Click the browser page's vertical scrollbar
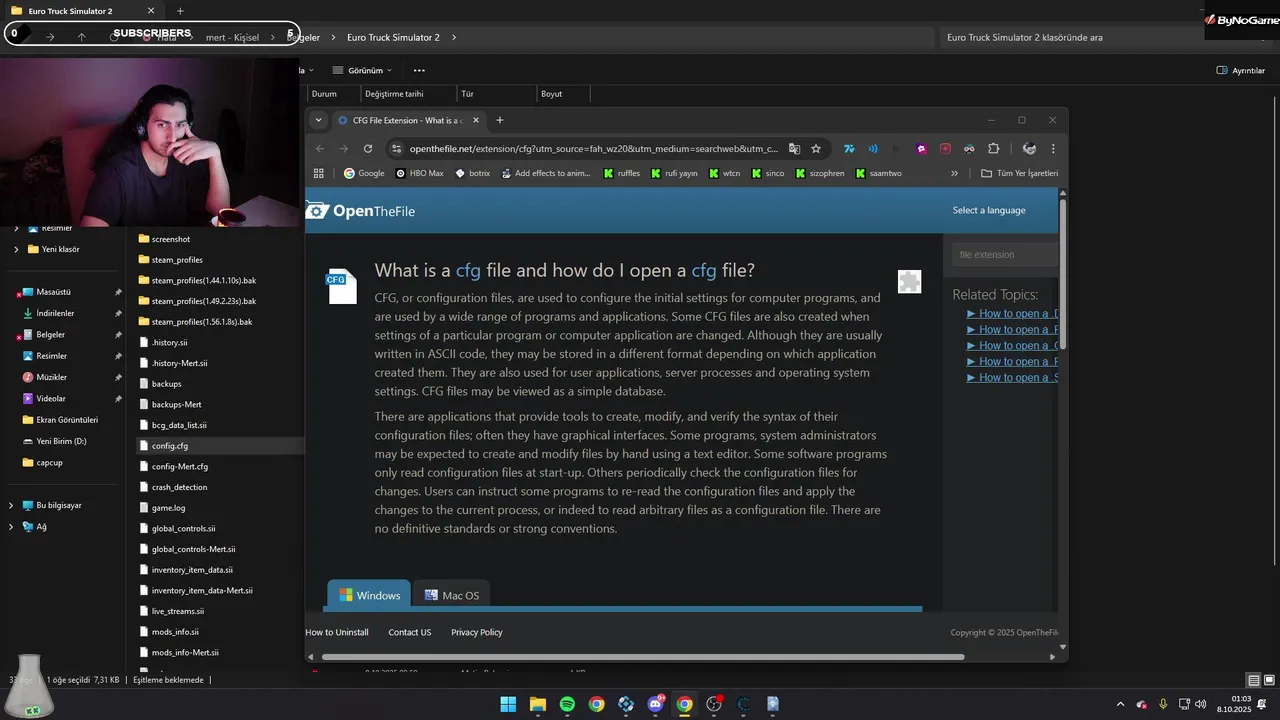The width and height of the screenshot is (1280, 720). pos(1063,275)
